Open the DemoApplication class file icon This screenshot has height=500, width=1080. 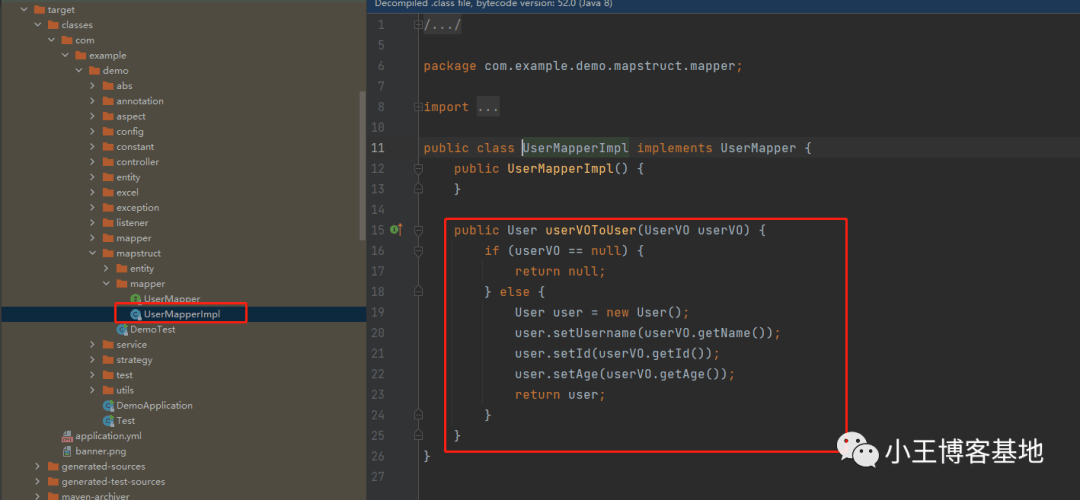[x=108, y=406]
